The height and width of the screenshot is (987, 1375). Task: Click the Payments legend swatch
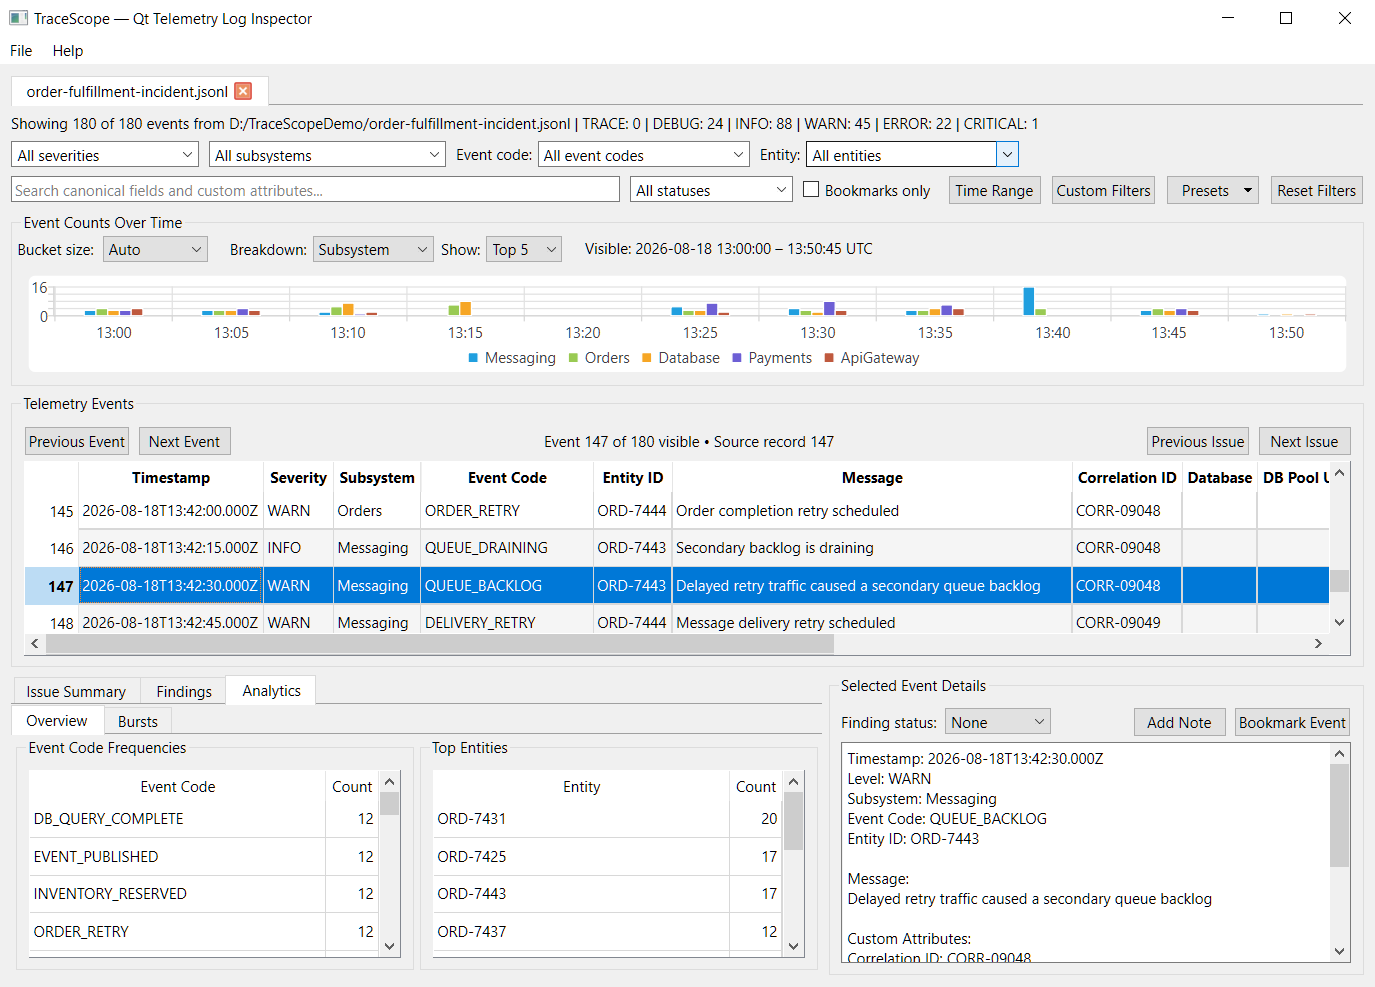point(737,358)
